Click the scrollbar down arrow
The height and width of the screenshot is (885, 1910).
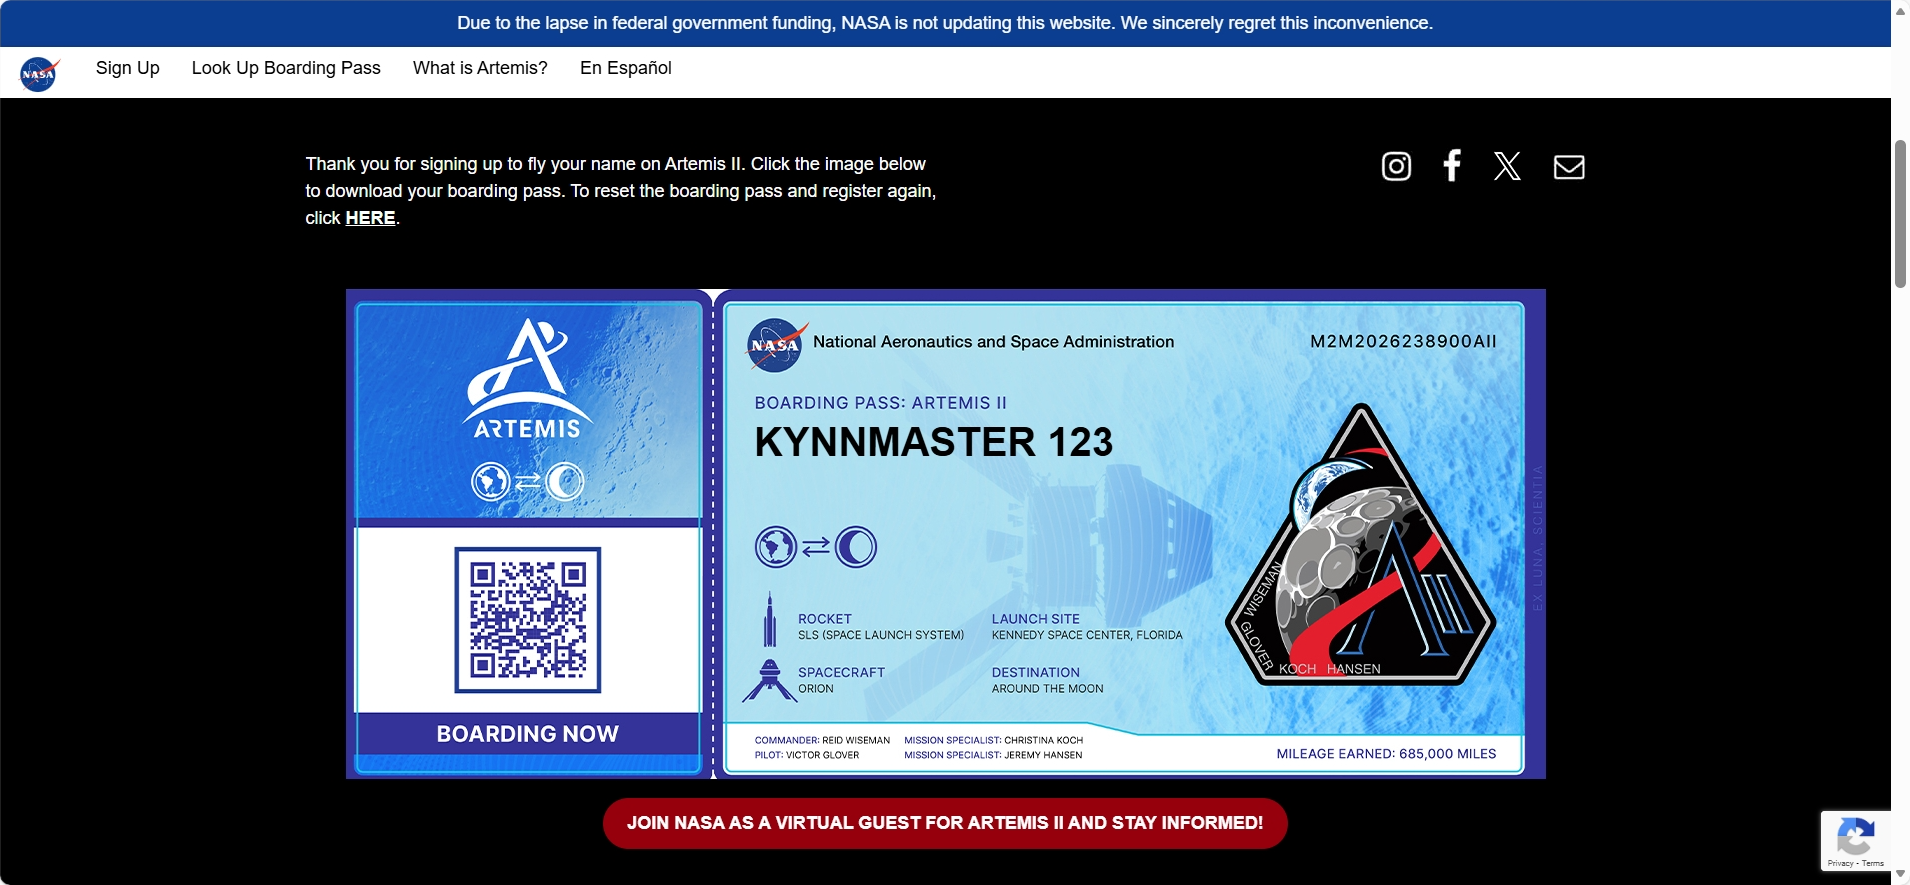(1900, 875)
